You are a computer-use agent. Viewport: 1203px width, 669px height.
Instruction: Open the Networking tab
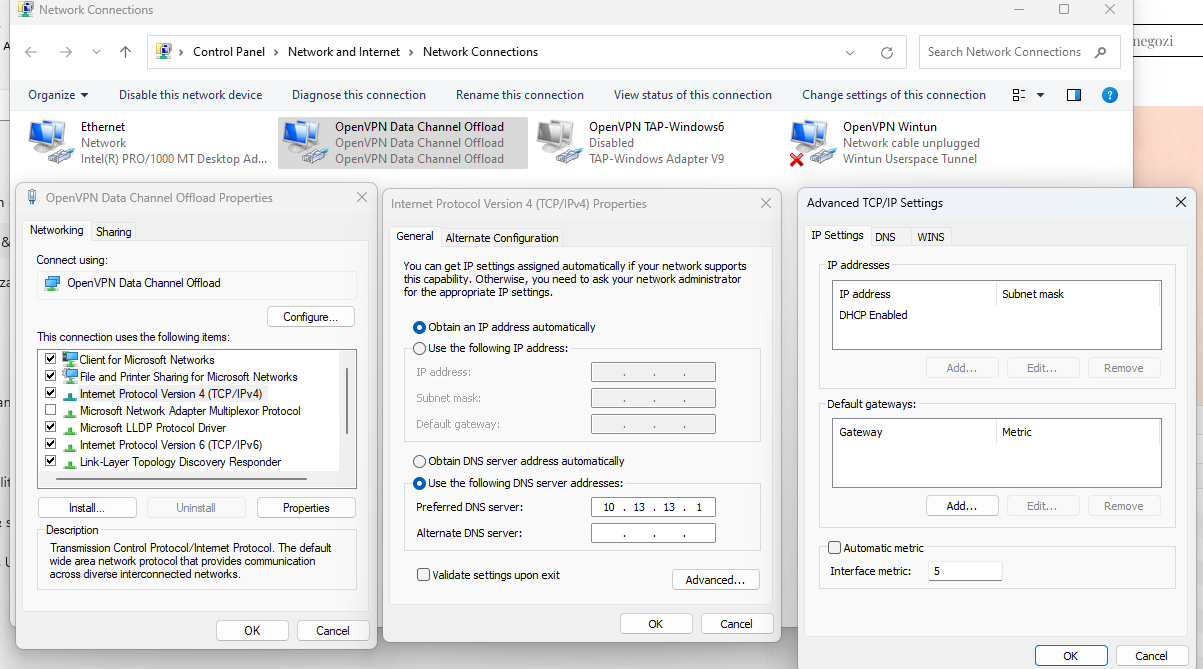pos(57,230)
